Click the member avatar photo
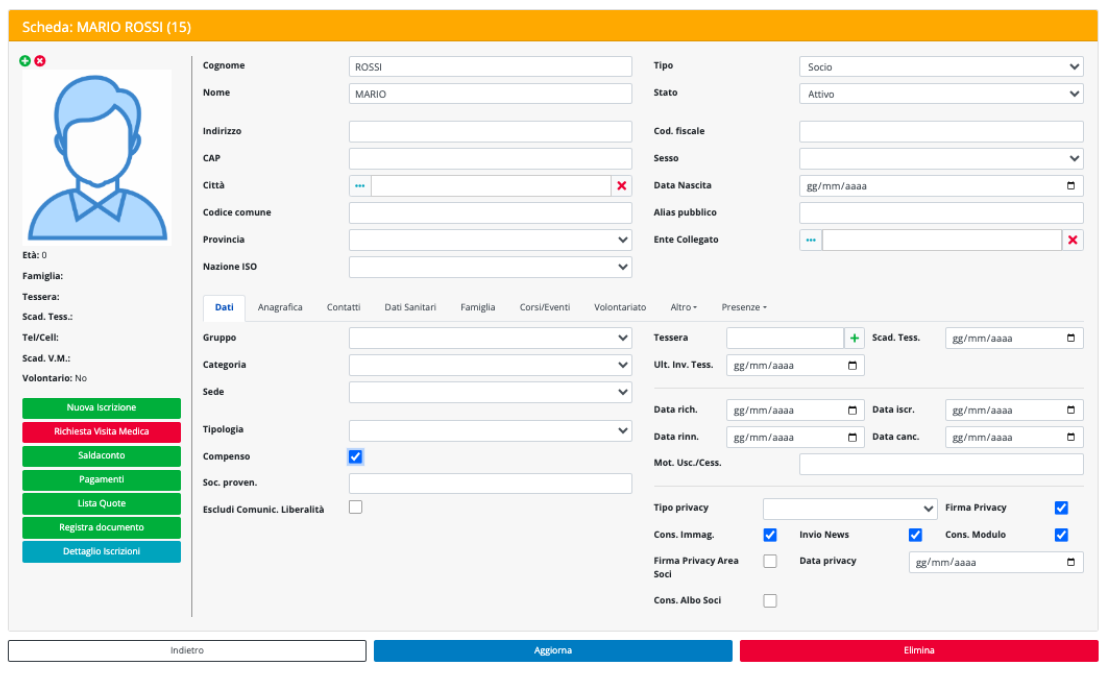The image size is (1108, 673). 97,157
